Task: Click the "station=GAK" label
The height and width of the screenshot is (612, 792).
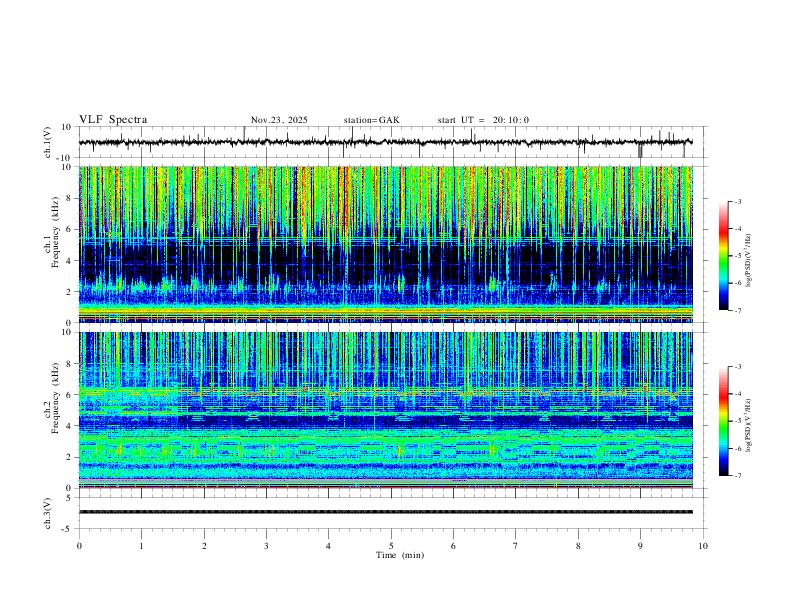Action: tap(371, 120)
